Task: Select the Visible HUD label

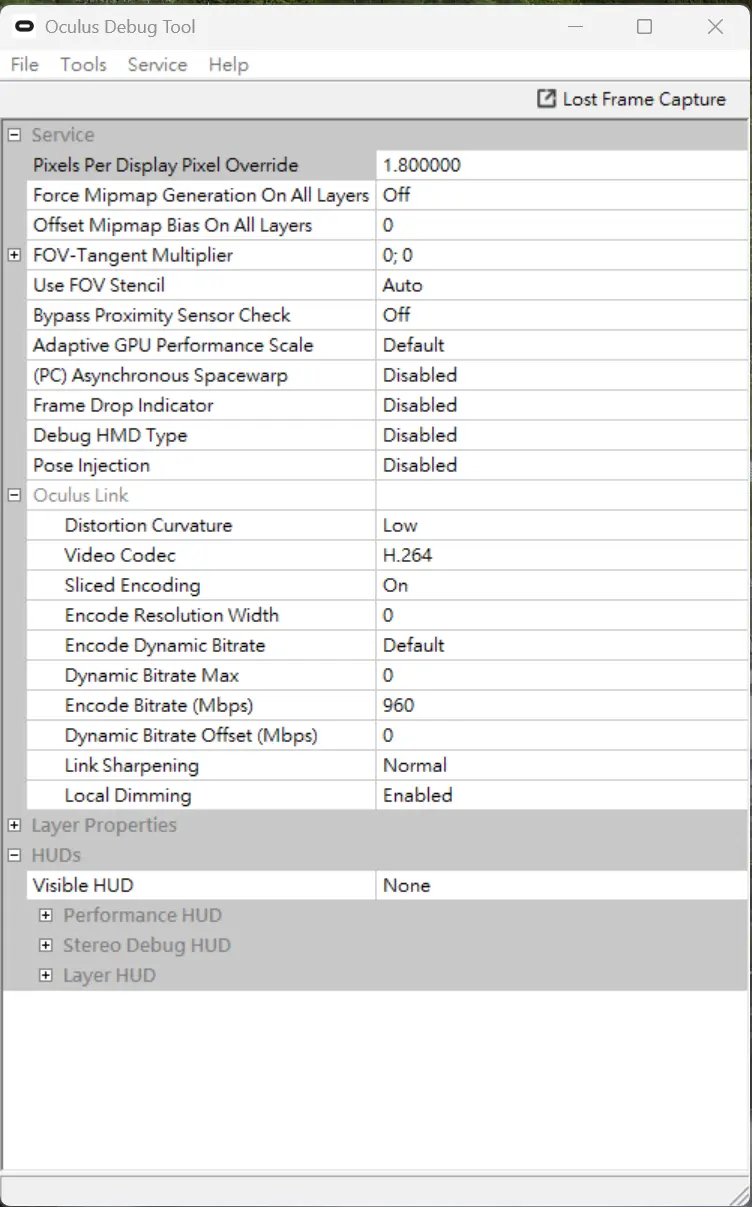Action: tap(83, 885)
